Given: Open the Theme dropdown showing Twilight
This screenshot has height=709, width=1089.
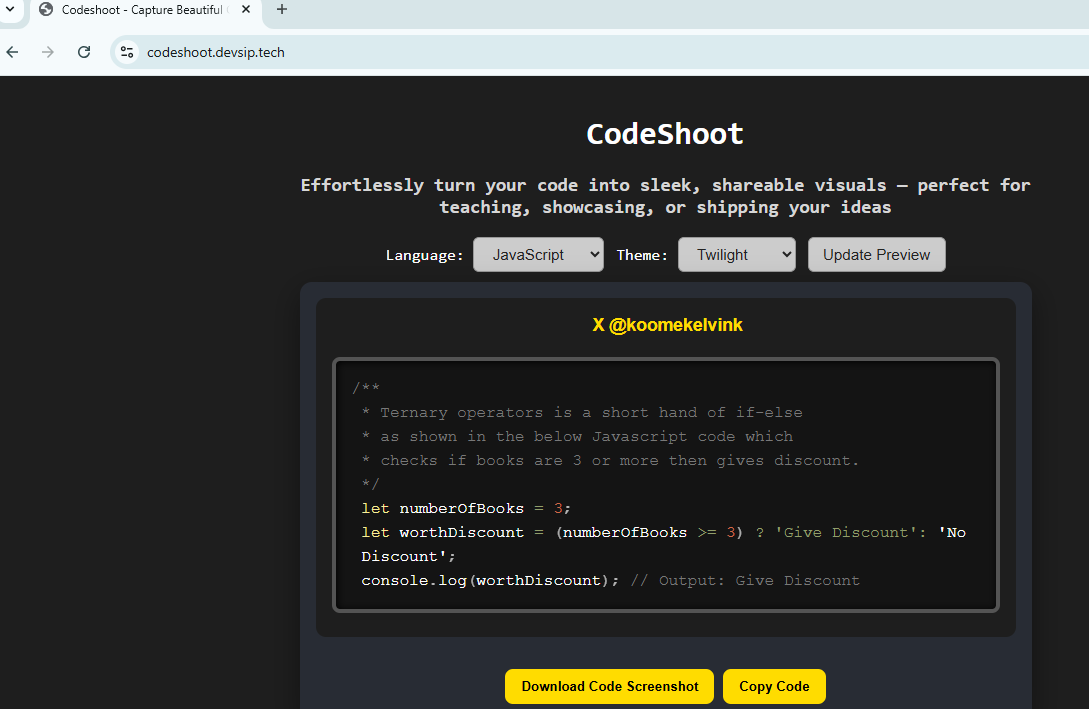Looking at the screenshot, I should click(x=736, y=254).
